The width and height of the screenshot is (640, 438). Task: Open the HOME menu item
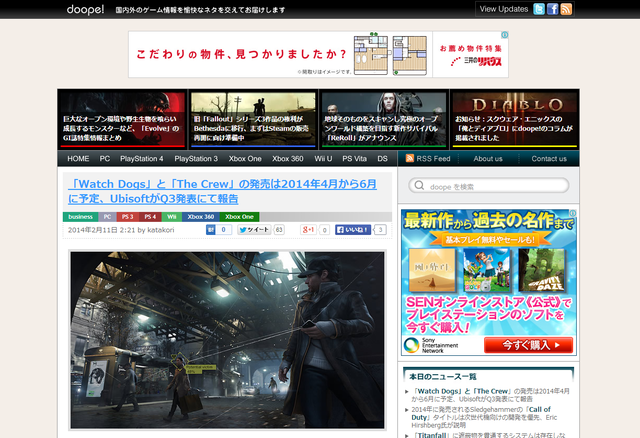78,159
